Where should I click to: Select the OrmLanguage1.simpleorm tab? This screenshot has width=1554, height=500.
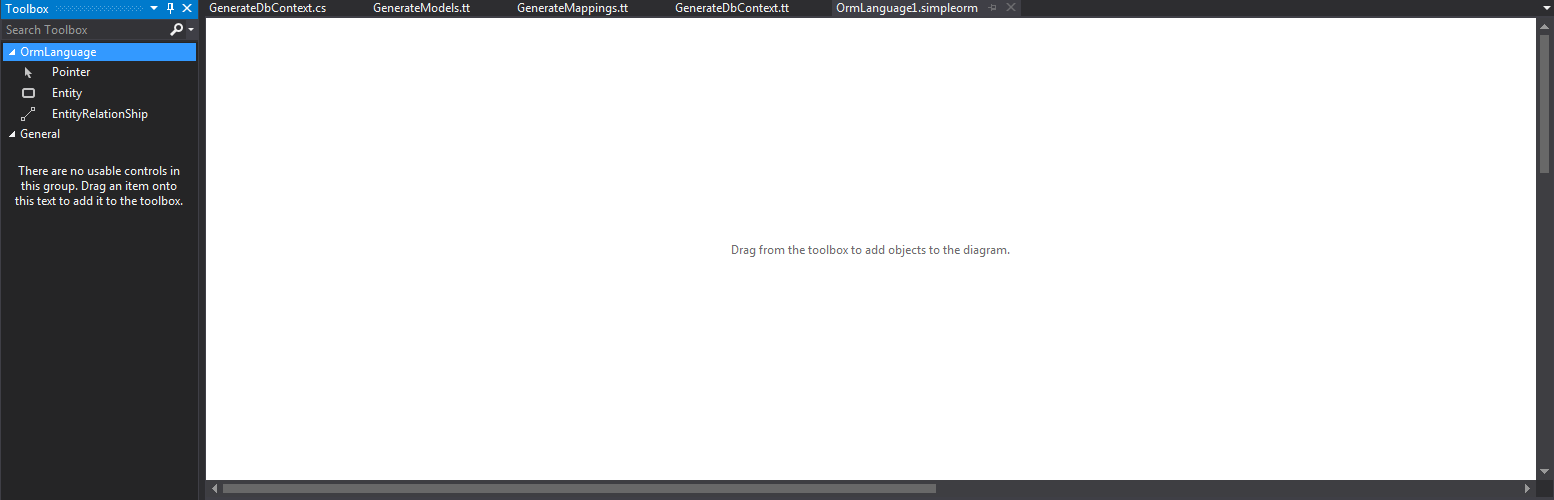click(906, 8)
